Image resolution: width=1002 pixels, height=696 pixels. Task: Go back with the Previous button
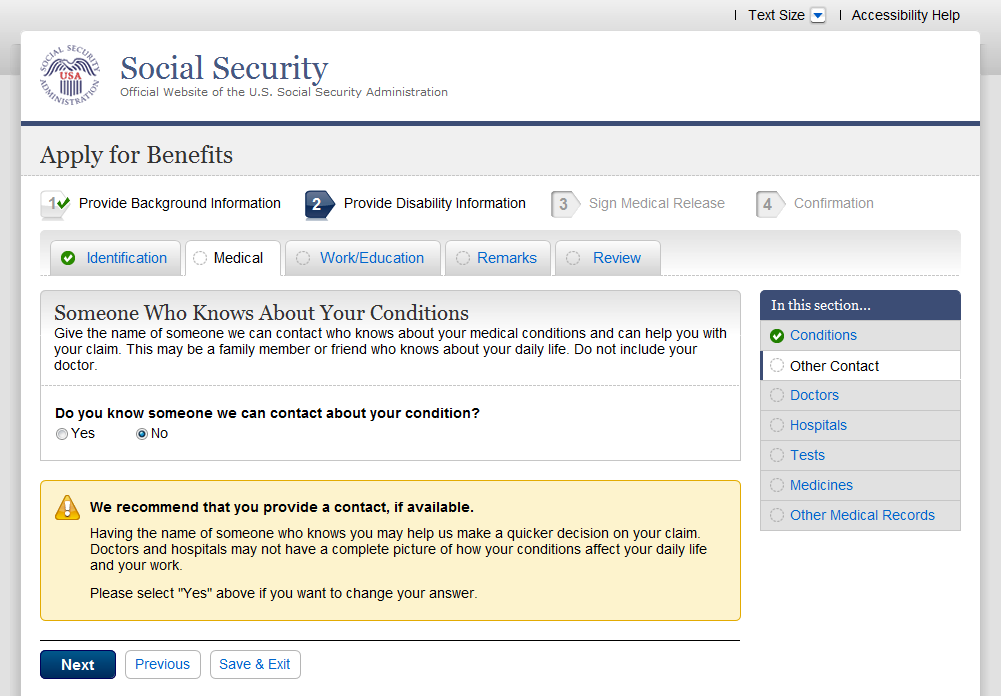(162, 665)
